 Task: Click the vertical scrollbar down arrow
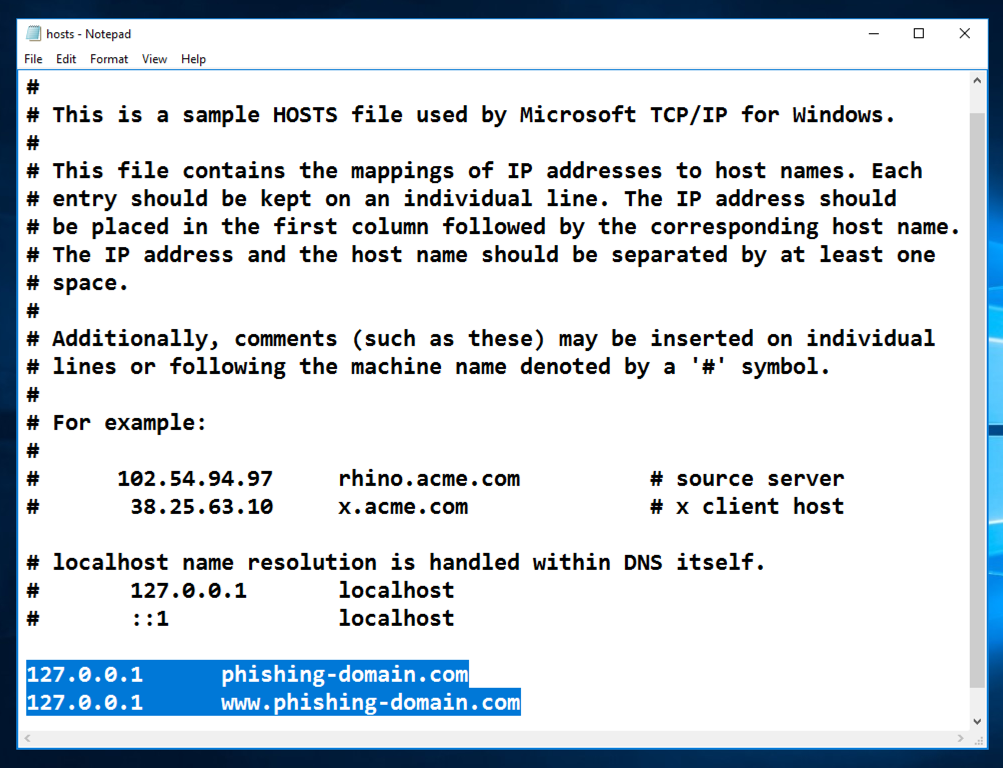(x=978, y=720)
